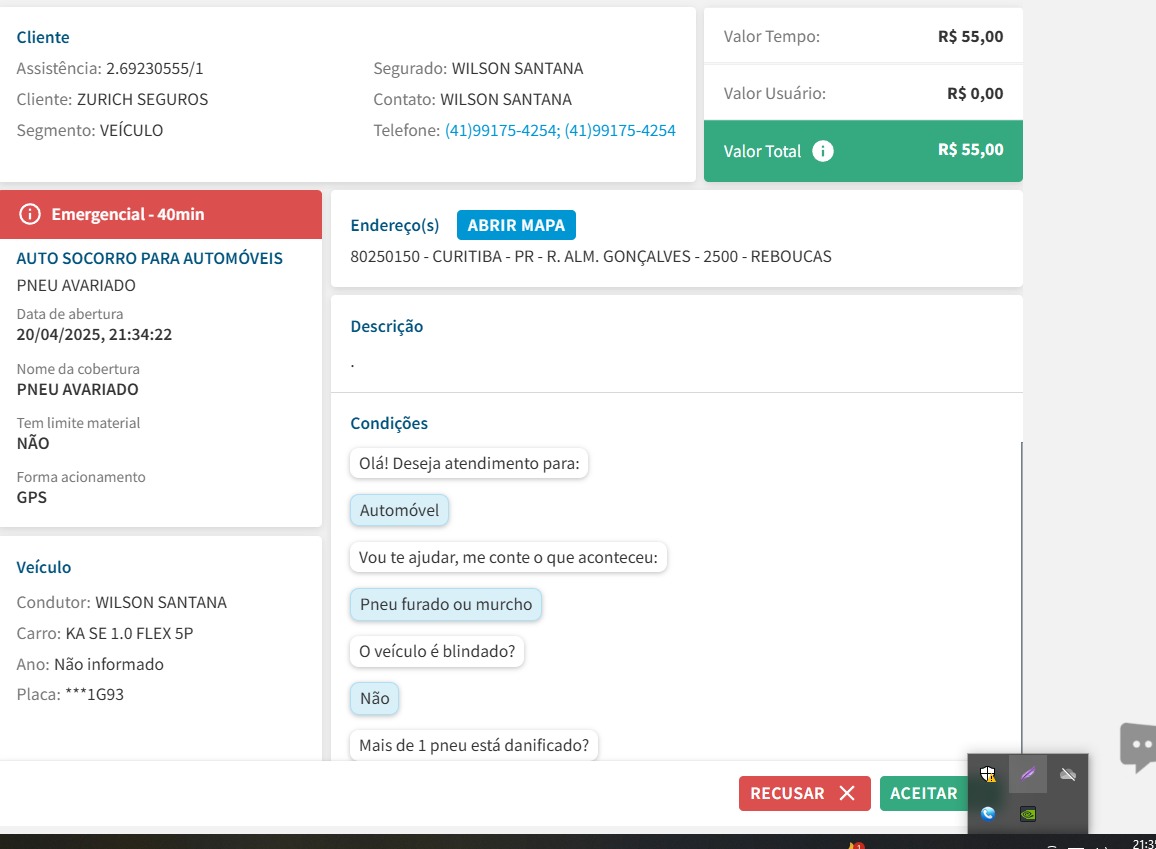
Task: Click the X icon on Recusar
Action: point(847,793)
